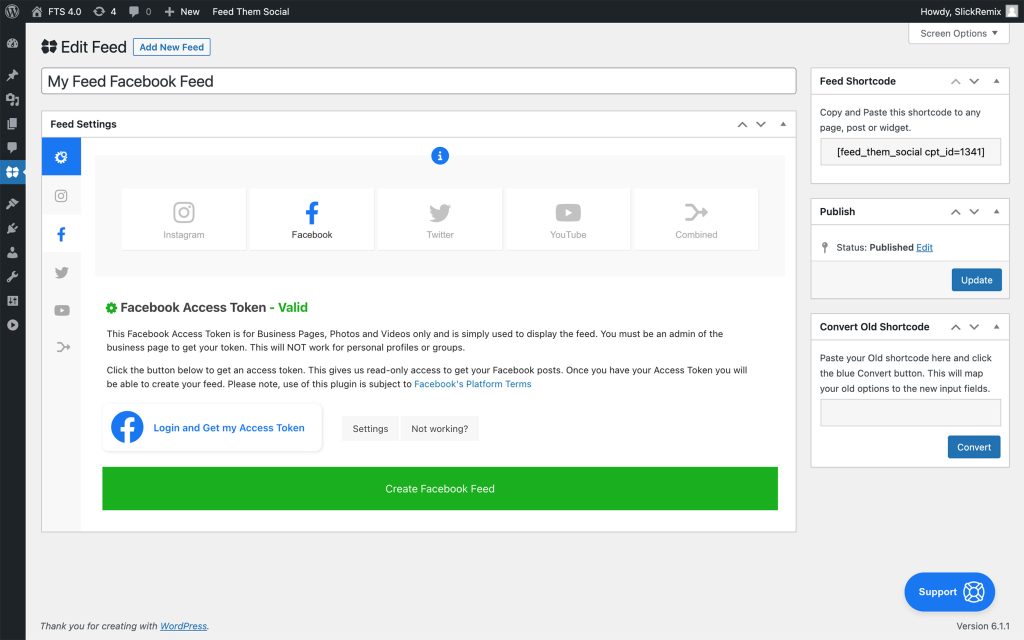The height and width of the screenshot is (640, 1024).
Task: Open Comments in the admin sidebar
Action: [x=12, y=148]
